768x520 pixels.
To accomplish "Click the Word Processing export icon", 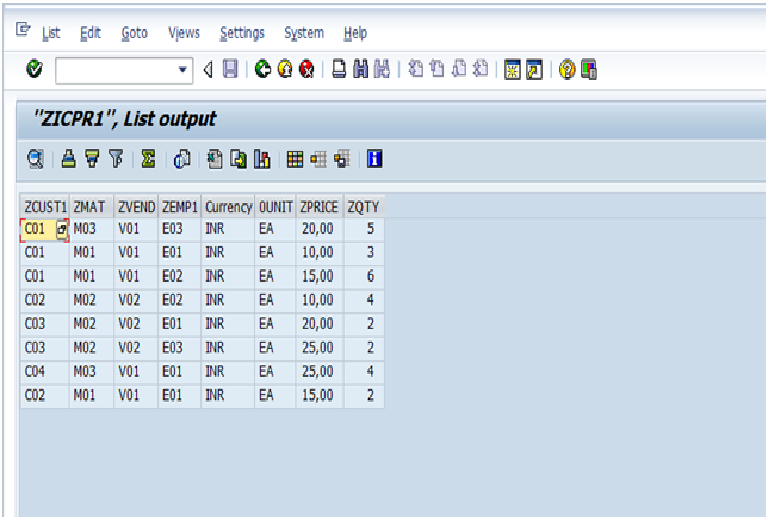I will click(215, 159).
